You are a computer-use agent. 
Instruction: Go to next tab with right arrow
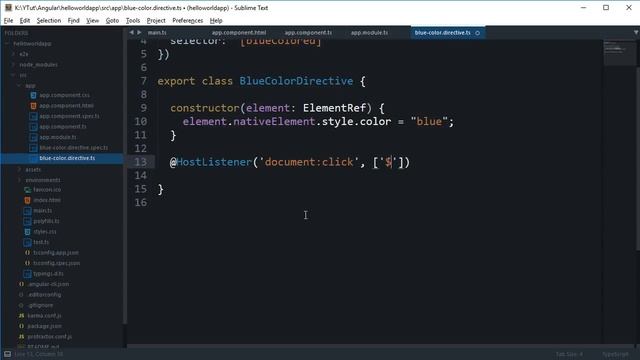139,32
